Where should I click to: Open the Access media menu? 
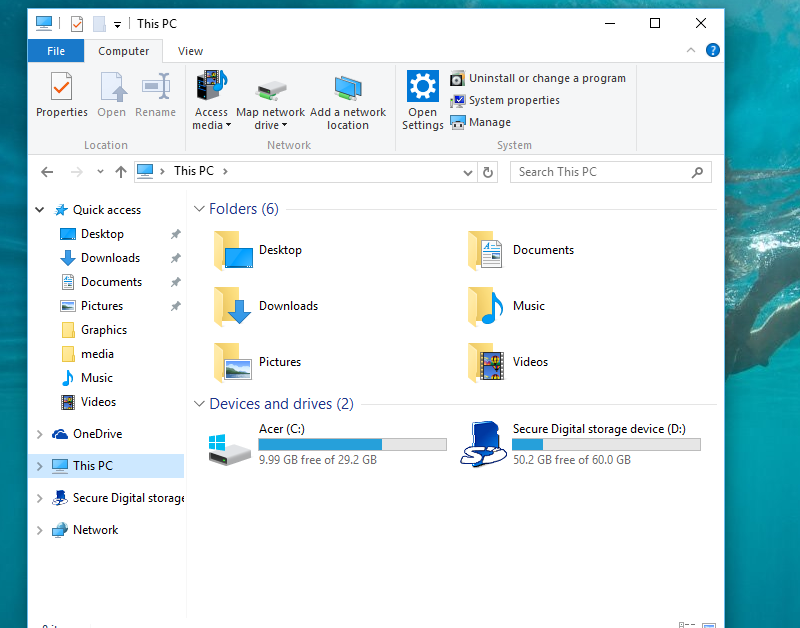click(211, 119)
